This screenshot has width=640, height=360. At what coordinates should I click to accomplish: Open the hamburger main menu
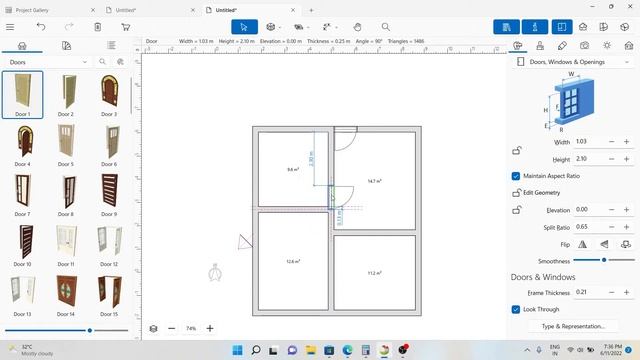[10, 27]
